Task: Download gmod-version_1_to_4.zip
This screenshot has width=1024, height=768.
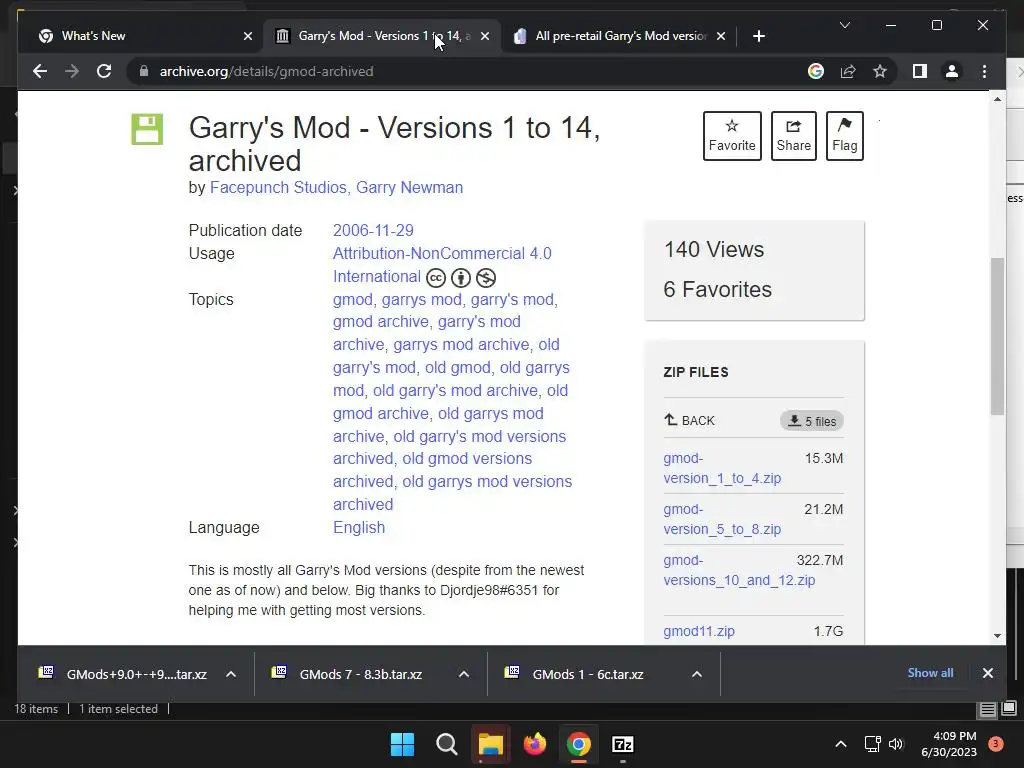Action: click(722, 468)
